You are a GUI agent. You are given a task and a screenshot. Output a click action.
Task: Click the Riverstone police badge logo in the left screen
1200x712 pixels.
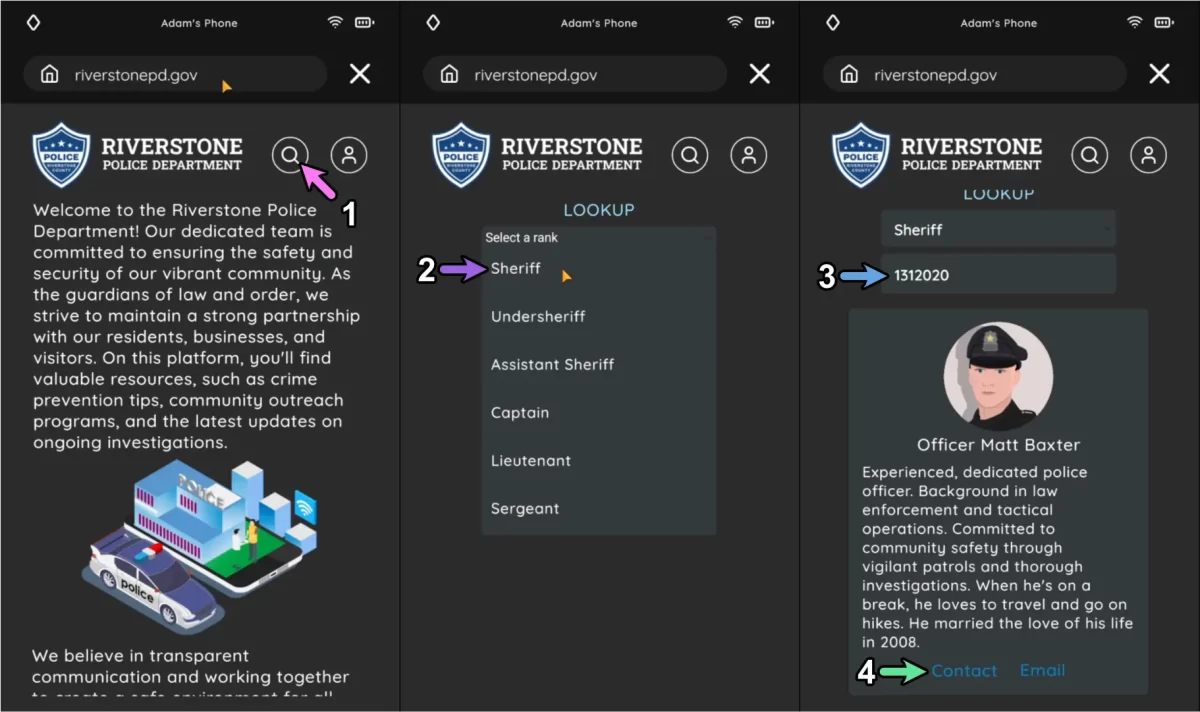(x=61, y=155)
